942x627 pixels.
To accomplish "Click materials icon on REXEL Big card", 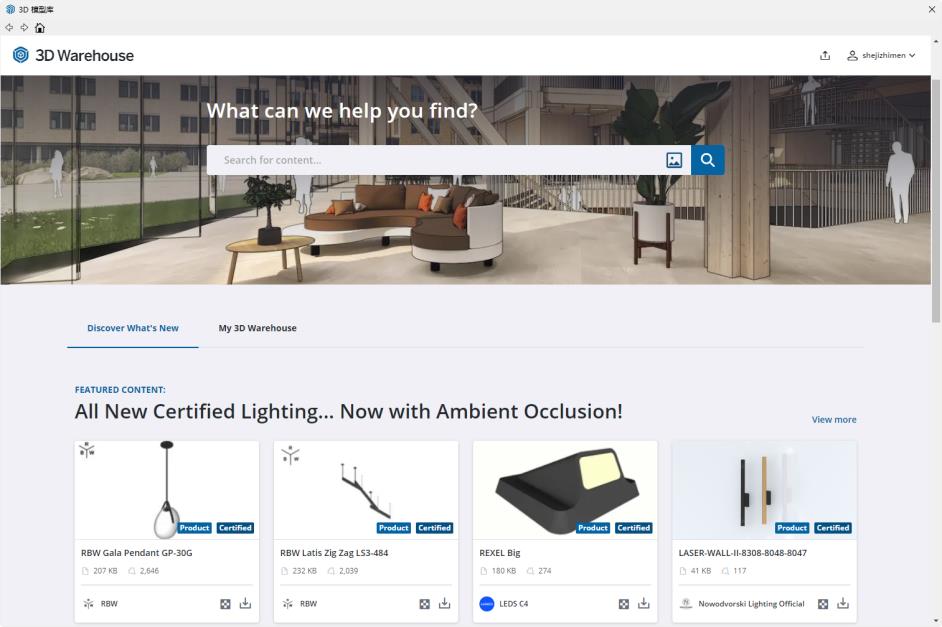I will [624, 604].
